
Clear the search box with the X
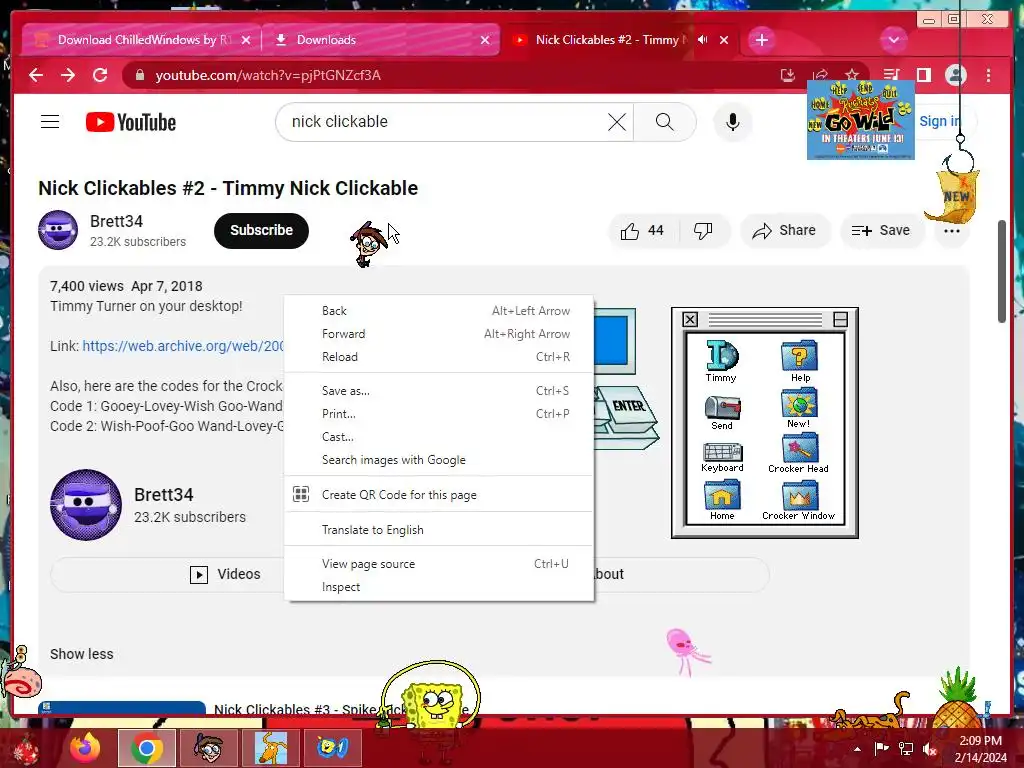point(616,122)
